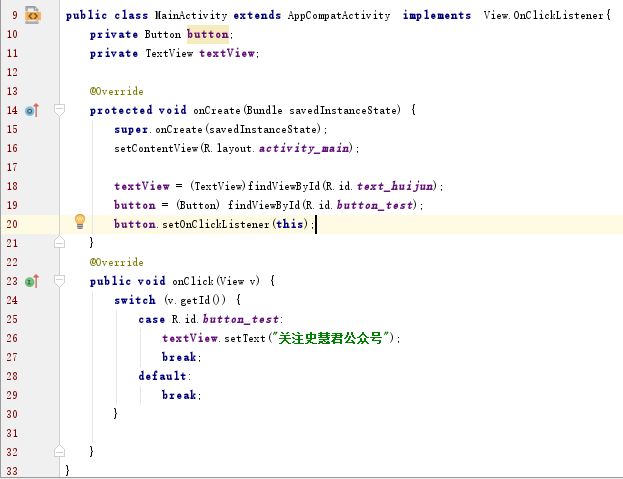Click the override gutter icon beside onCreate

(32, 110)
